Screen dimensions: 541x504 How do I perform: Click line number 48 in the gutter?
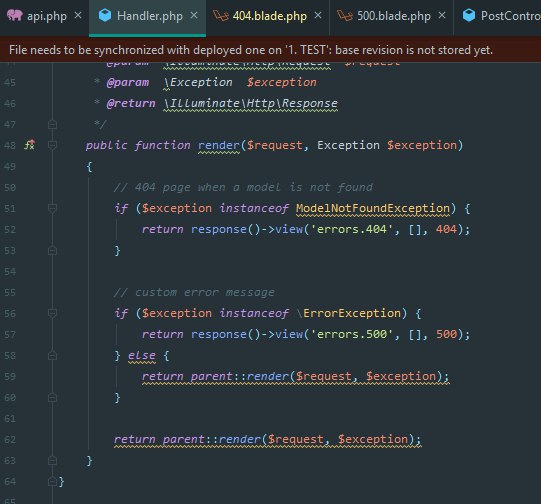pyautogui.click(x=10, y=145)
